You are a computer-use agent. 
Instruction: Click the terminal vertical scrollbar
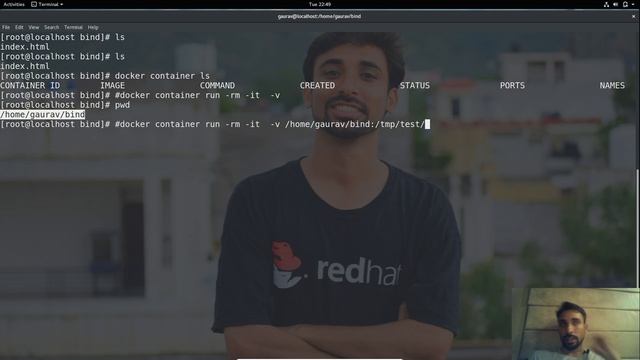[x=638, y=229]
